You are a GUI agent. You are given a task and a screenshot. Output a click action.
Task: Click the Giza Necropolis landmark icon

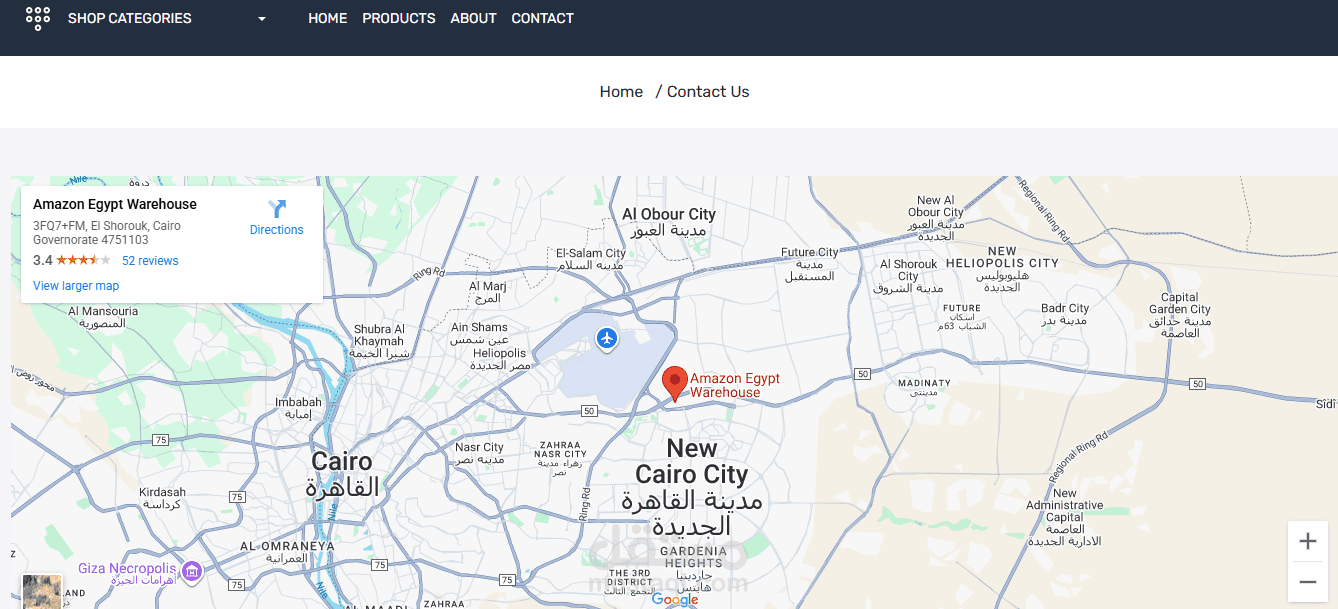[193, 571]
